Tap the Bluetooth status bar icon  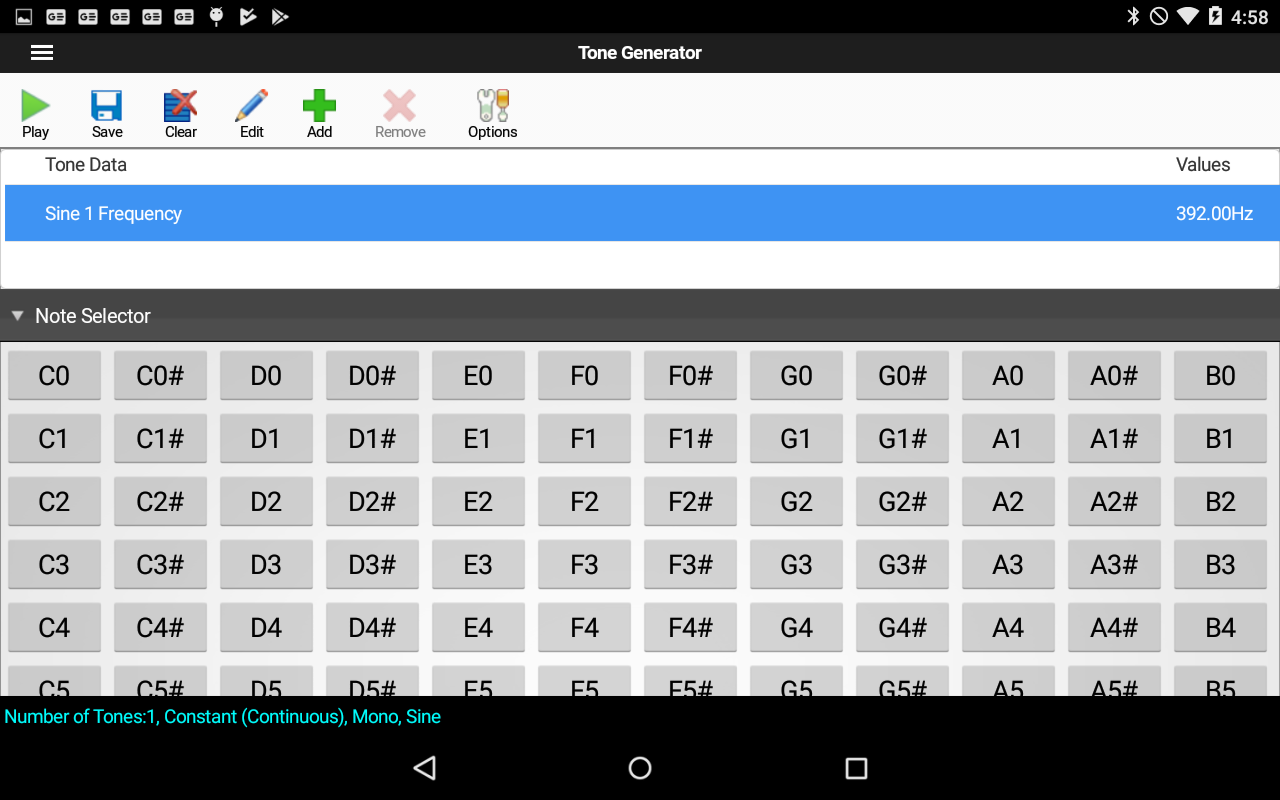point(1131,16)
